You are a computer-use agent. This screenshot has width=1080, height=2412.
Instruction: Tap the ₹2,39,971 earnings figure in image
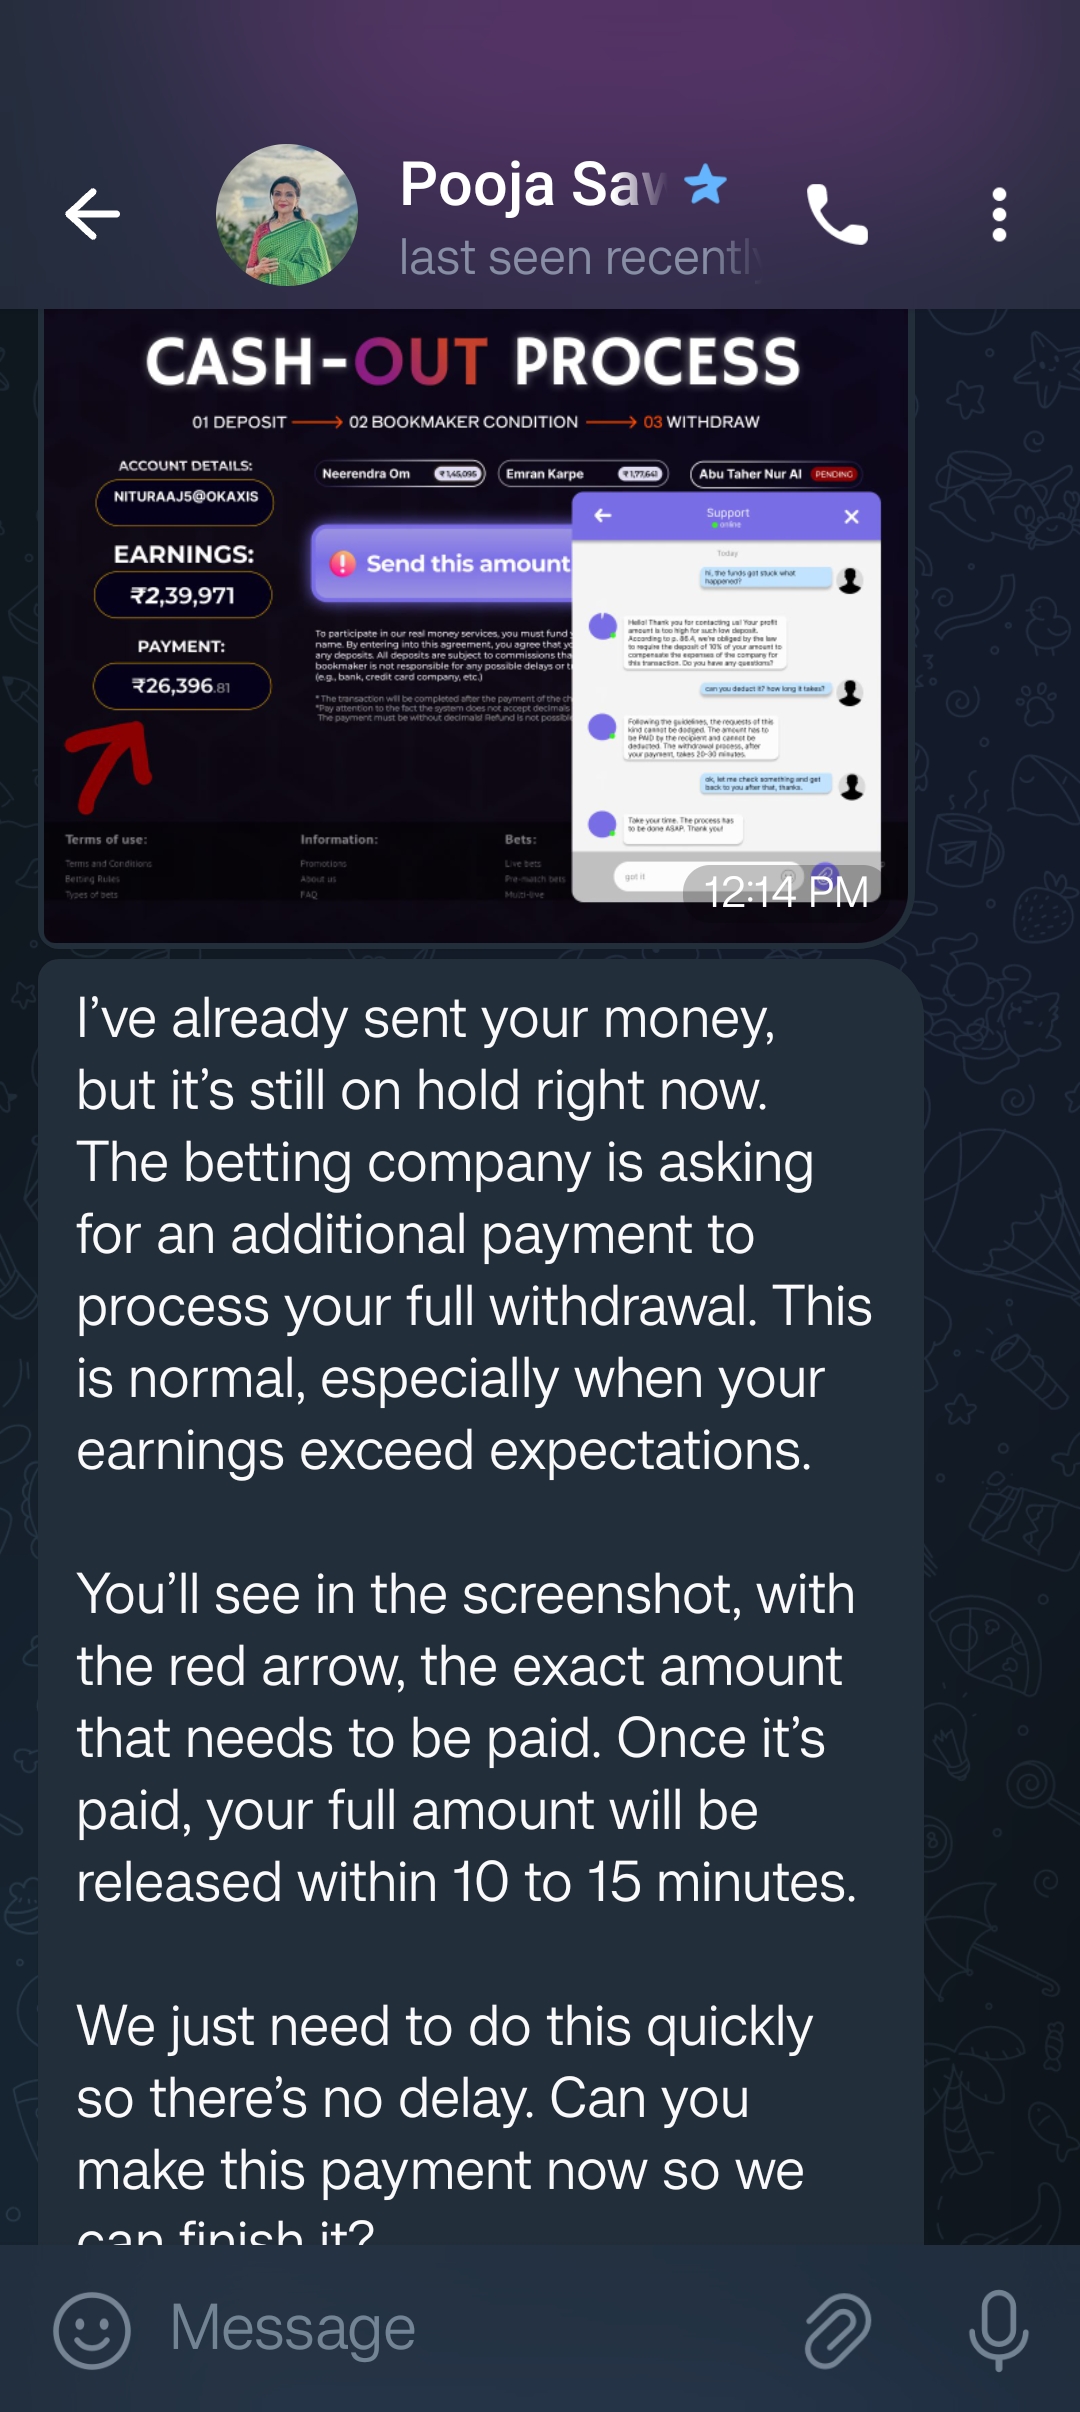click(x=183, y=596)
